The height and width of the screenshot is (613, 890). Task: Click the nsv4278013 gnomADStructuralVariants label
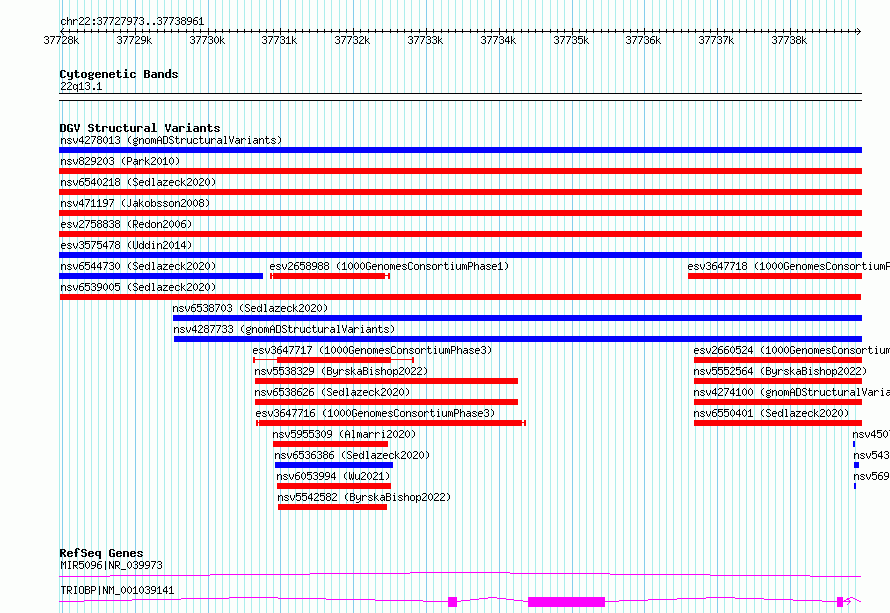[171, 140]
